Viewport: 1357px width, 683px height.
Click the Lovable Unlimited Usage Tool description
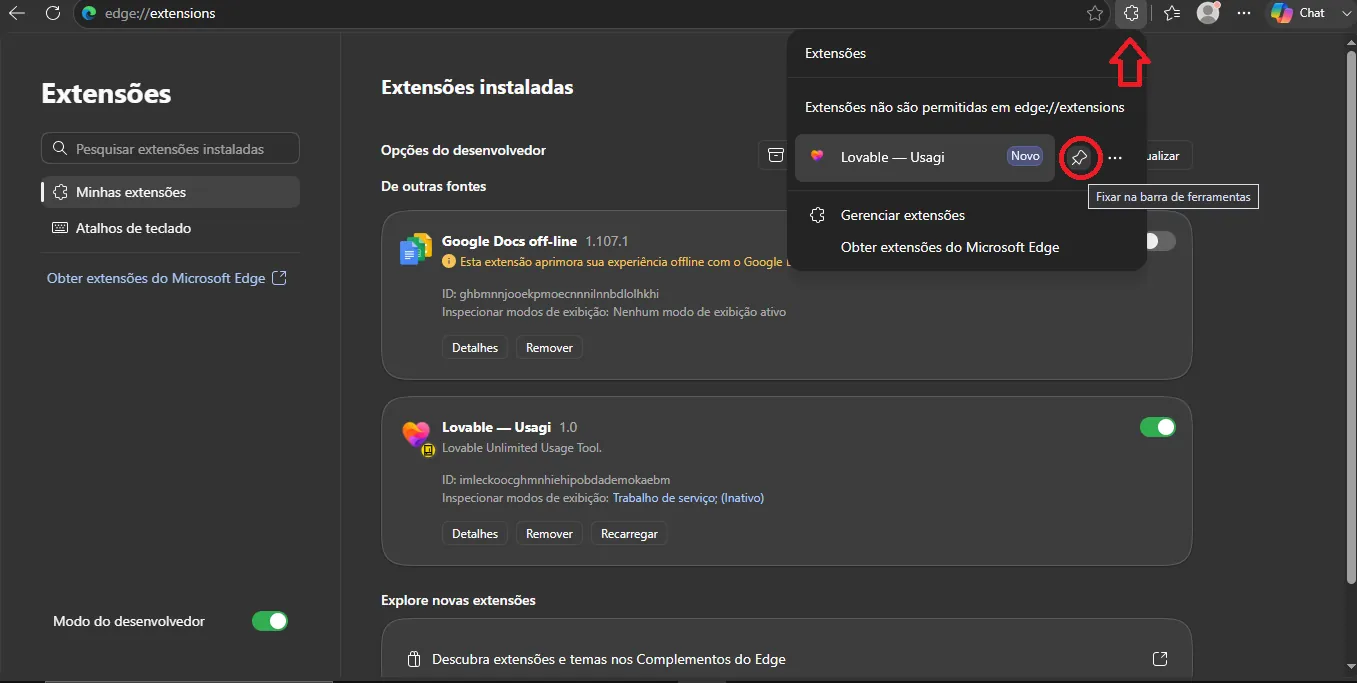point(522,448)
